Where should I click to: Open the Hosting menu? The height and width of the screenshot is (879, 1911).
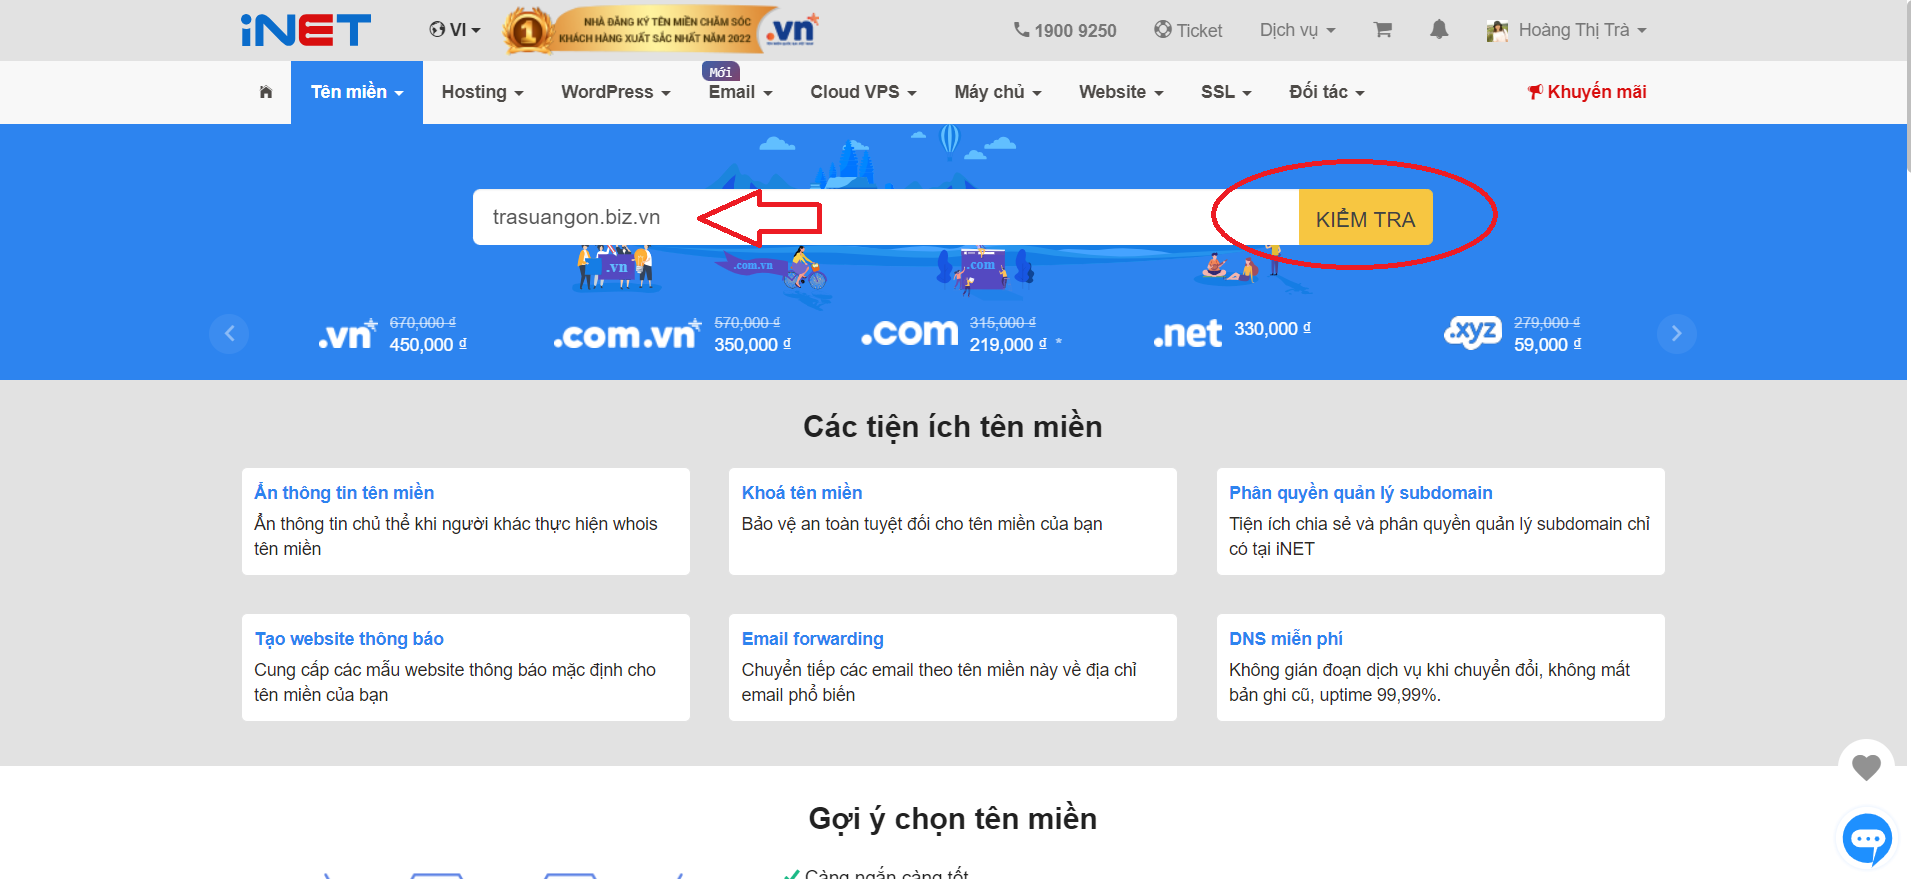[x=482, y=92]
